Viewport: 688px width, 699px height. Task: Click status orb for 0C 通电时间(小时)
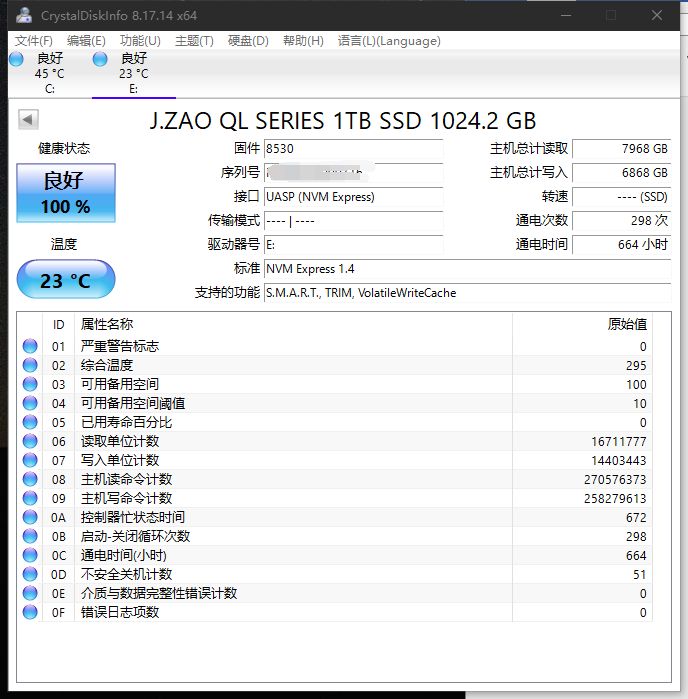click(30, 555)
